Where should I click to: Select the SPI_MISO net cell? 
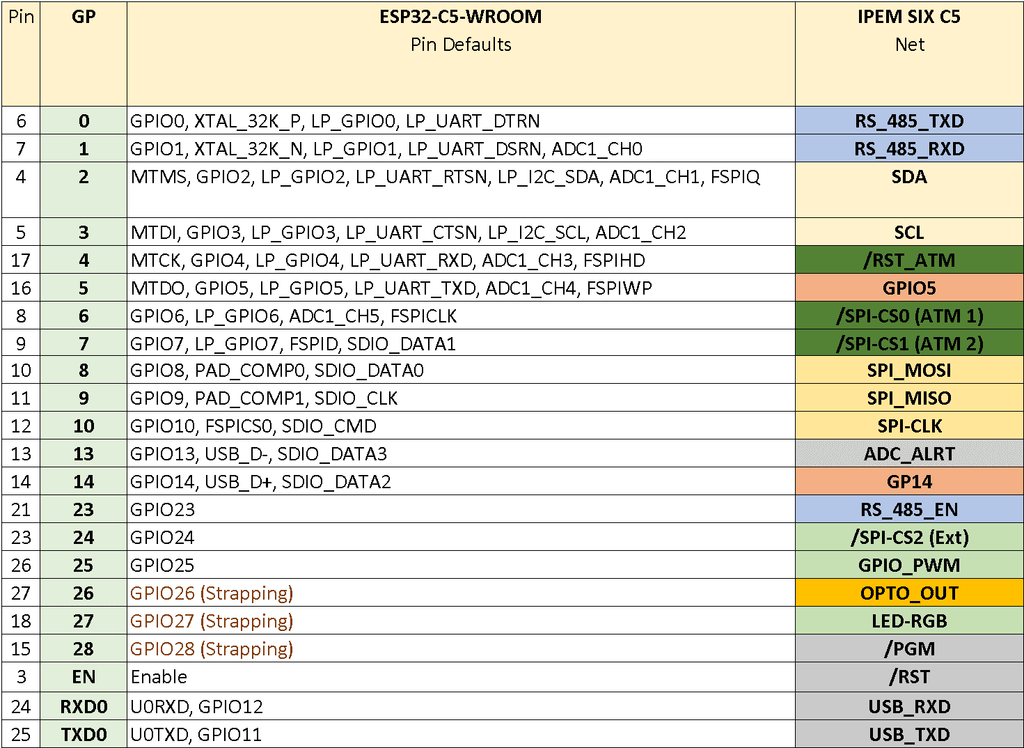pyautogui.click(x=909, y=398)
